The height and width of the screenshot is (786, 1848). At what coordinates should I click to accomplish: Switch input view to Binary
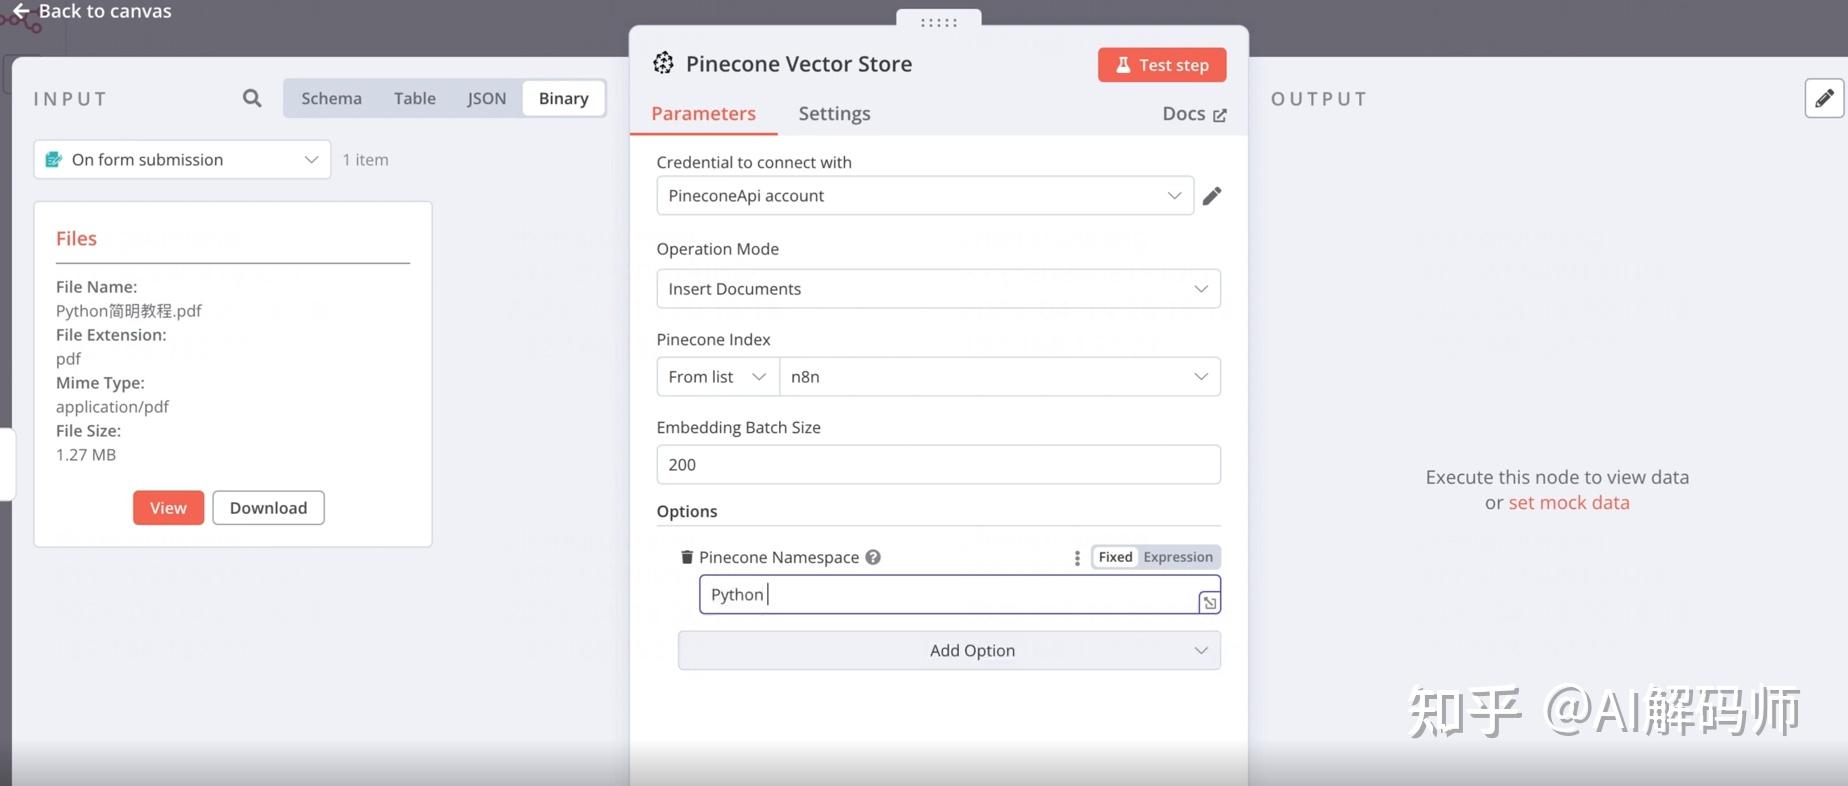click(x=563, y=98)
